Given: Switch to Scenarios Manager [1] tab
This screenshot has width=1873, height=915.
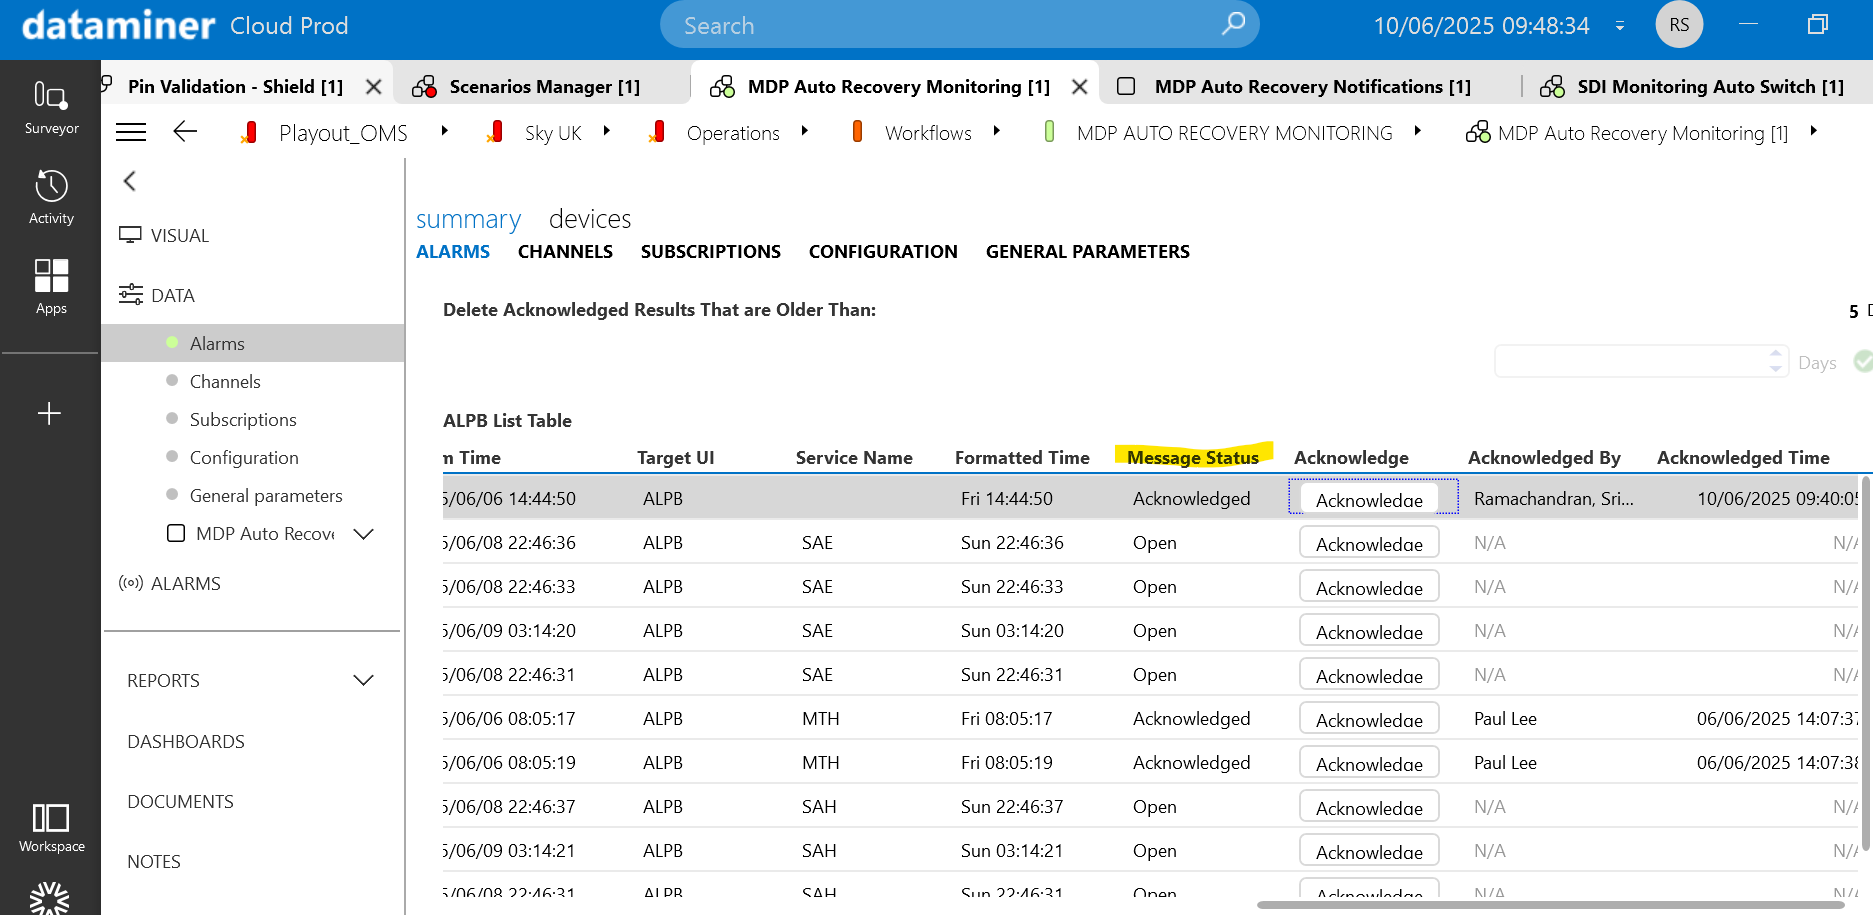Looking at the screenshot, I should pyautogui.click(x=544, y=87).
